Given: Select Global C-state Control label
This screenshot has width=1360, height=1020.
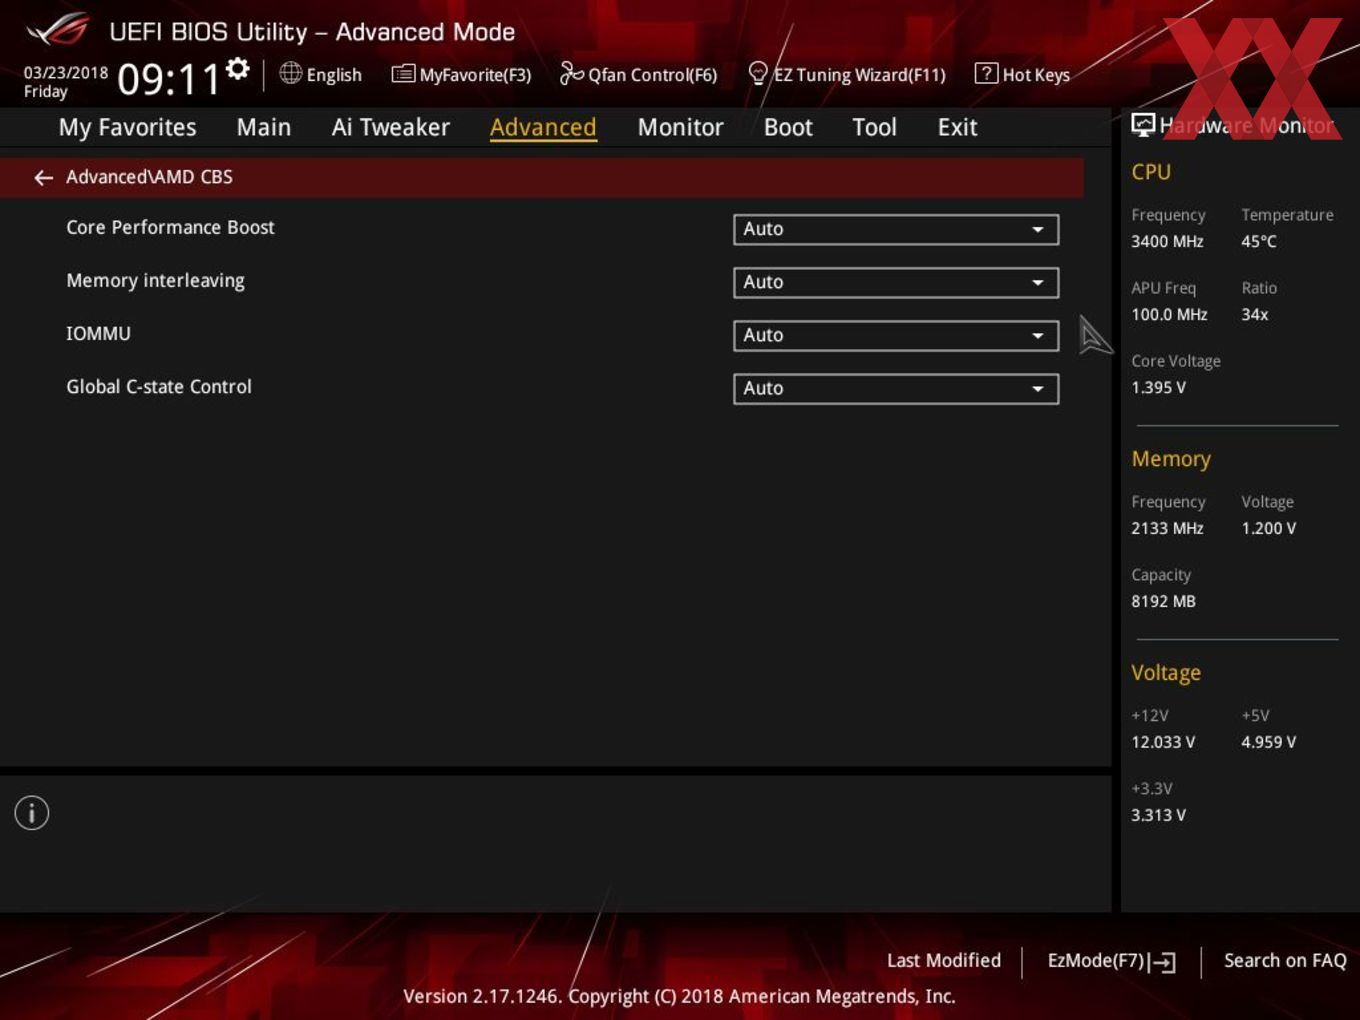Looking at the screenshot, I should tap(159, 386).
